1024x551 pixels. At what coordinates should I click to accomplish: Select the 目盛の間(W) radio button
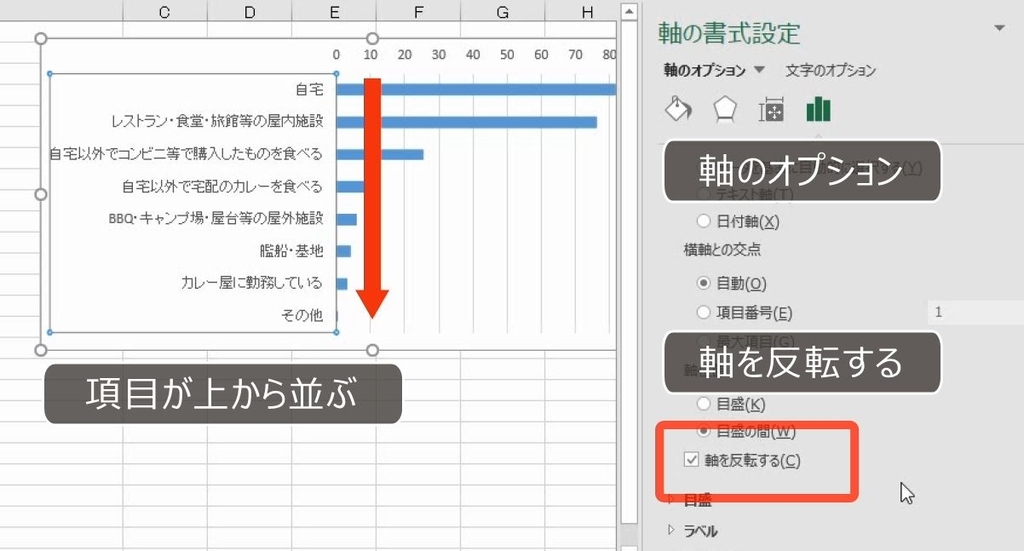(703, 431)
